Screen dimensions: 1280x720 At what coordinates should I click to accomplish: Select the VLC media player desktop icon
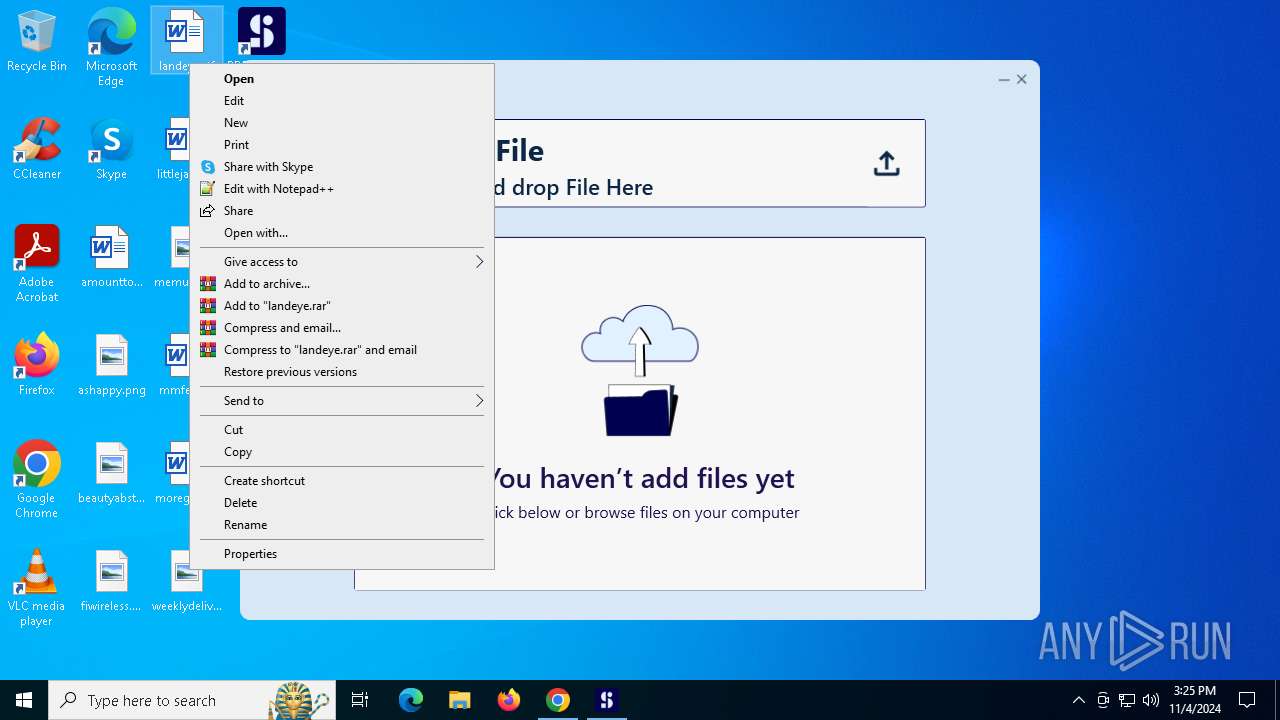pyautogui.click(x=37, y=588)
